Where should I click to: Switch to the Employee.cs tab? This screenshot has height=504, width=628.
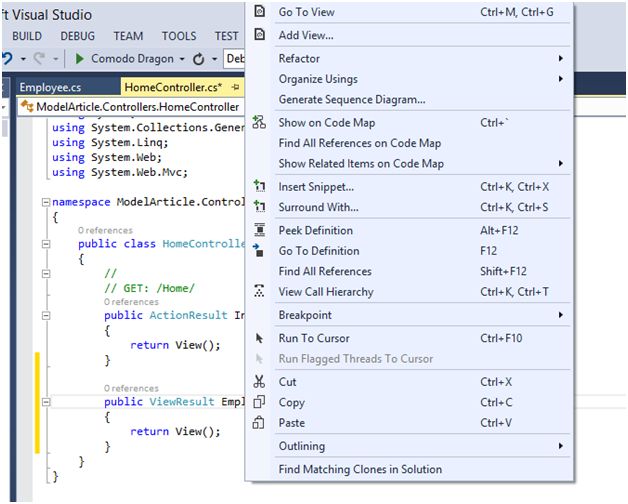point(50,87)
